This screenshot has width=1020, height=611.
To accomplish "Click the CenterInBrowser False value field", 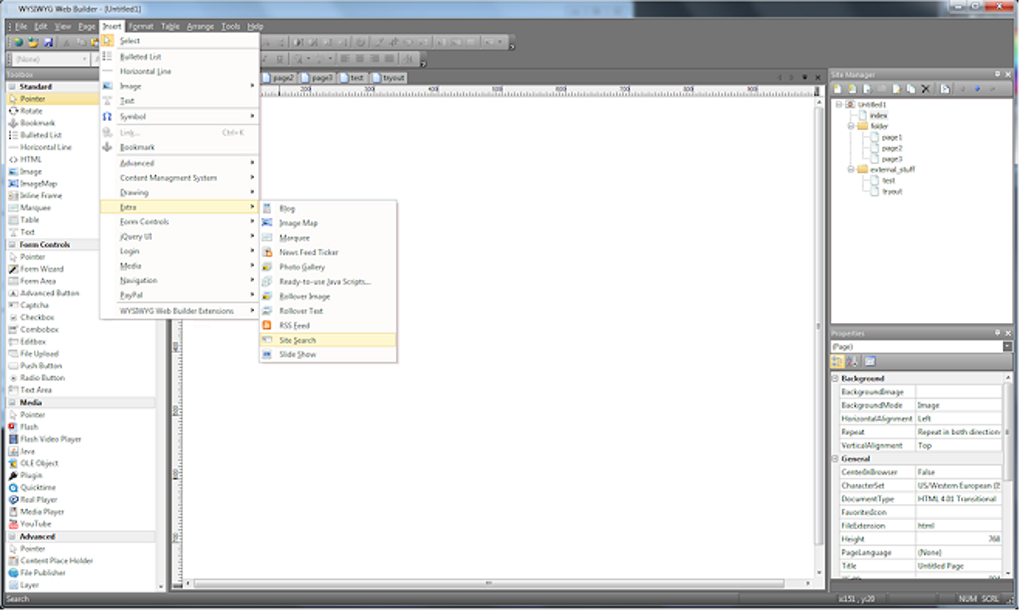I will (959, 472).
